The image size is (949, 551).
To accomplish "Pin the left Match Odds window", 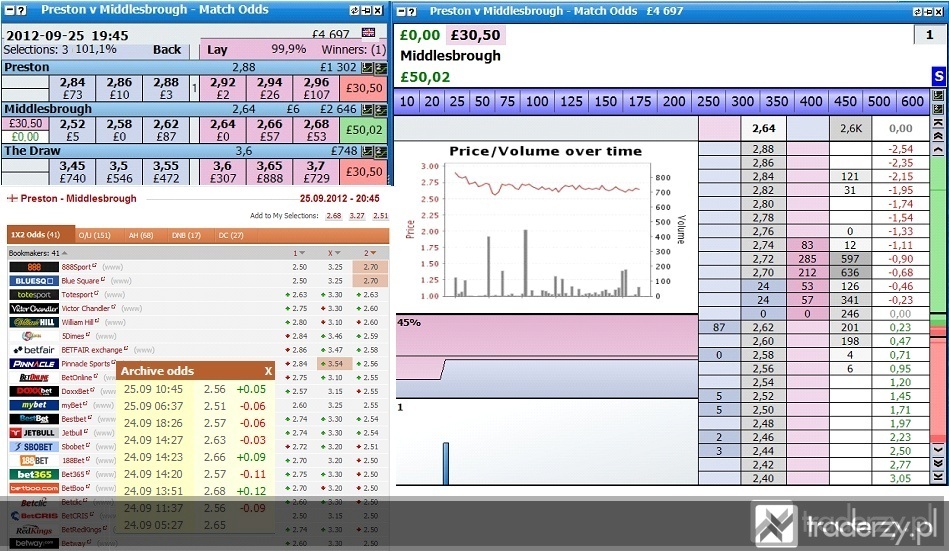I will (x=366, y=10).
